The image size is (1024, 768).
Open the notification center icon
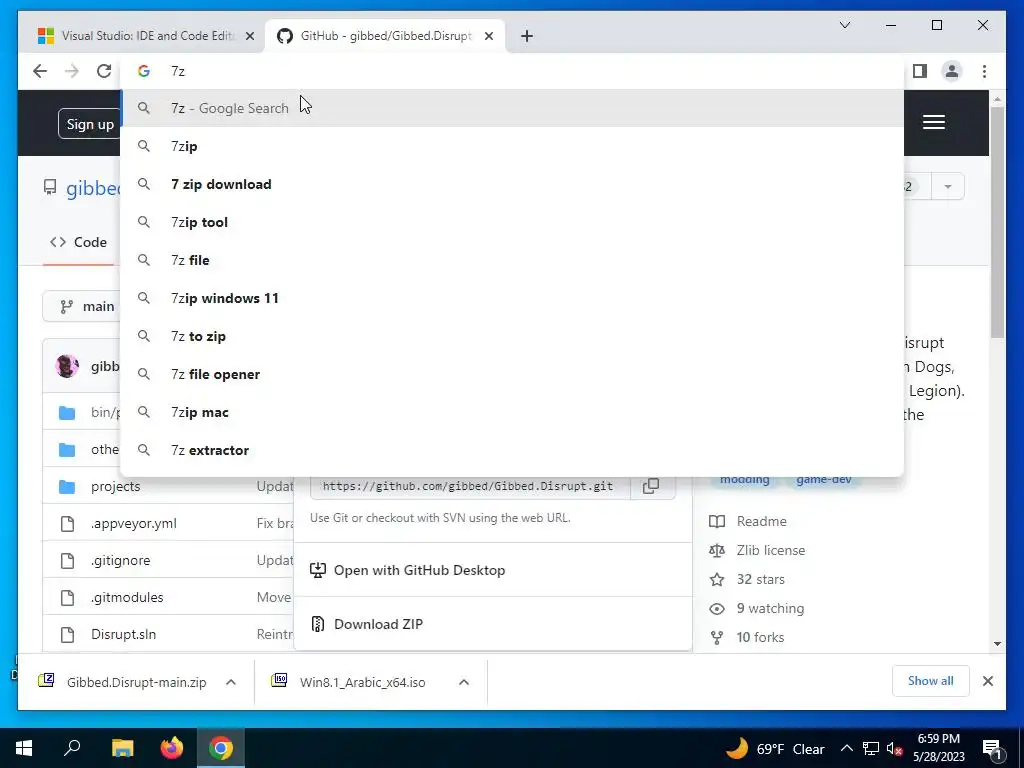(992, 748)
